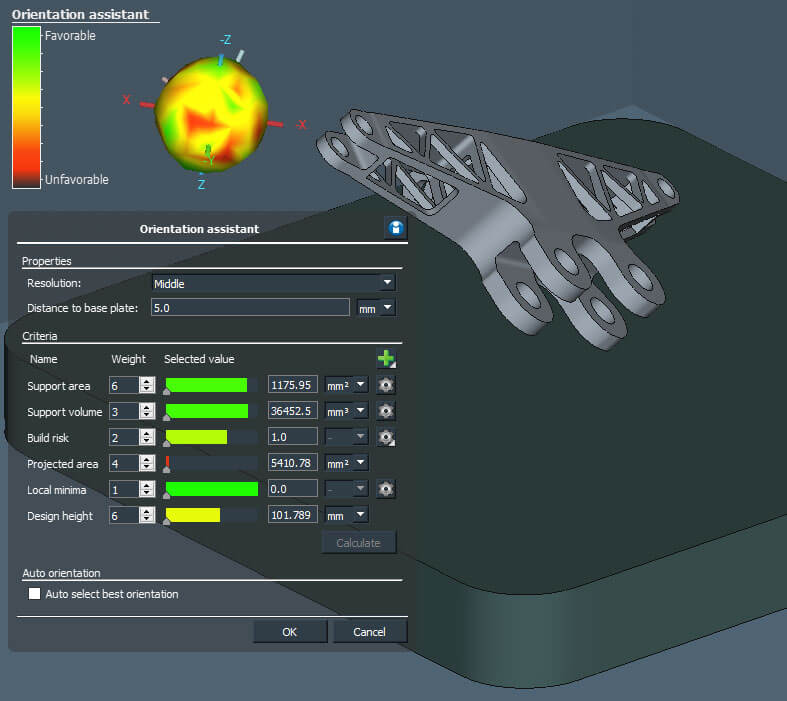Adjust the Projected area weight stepper
Screen dimensions: 787x701
(x=148, y=463)
